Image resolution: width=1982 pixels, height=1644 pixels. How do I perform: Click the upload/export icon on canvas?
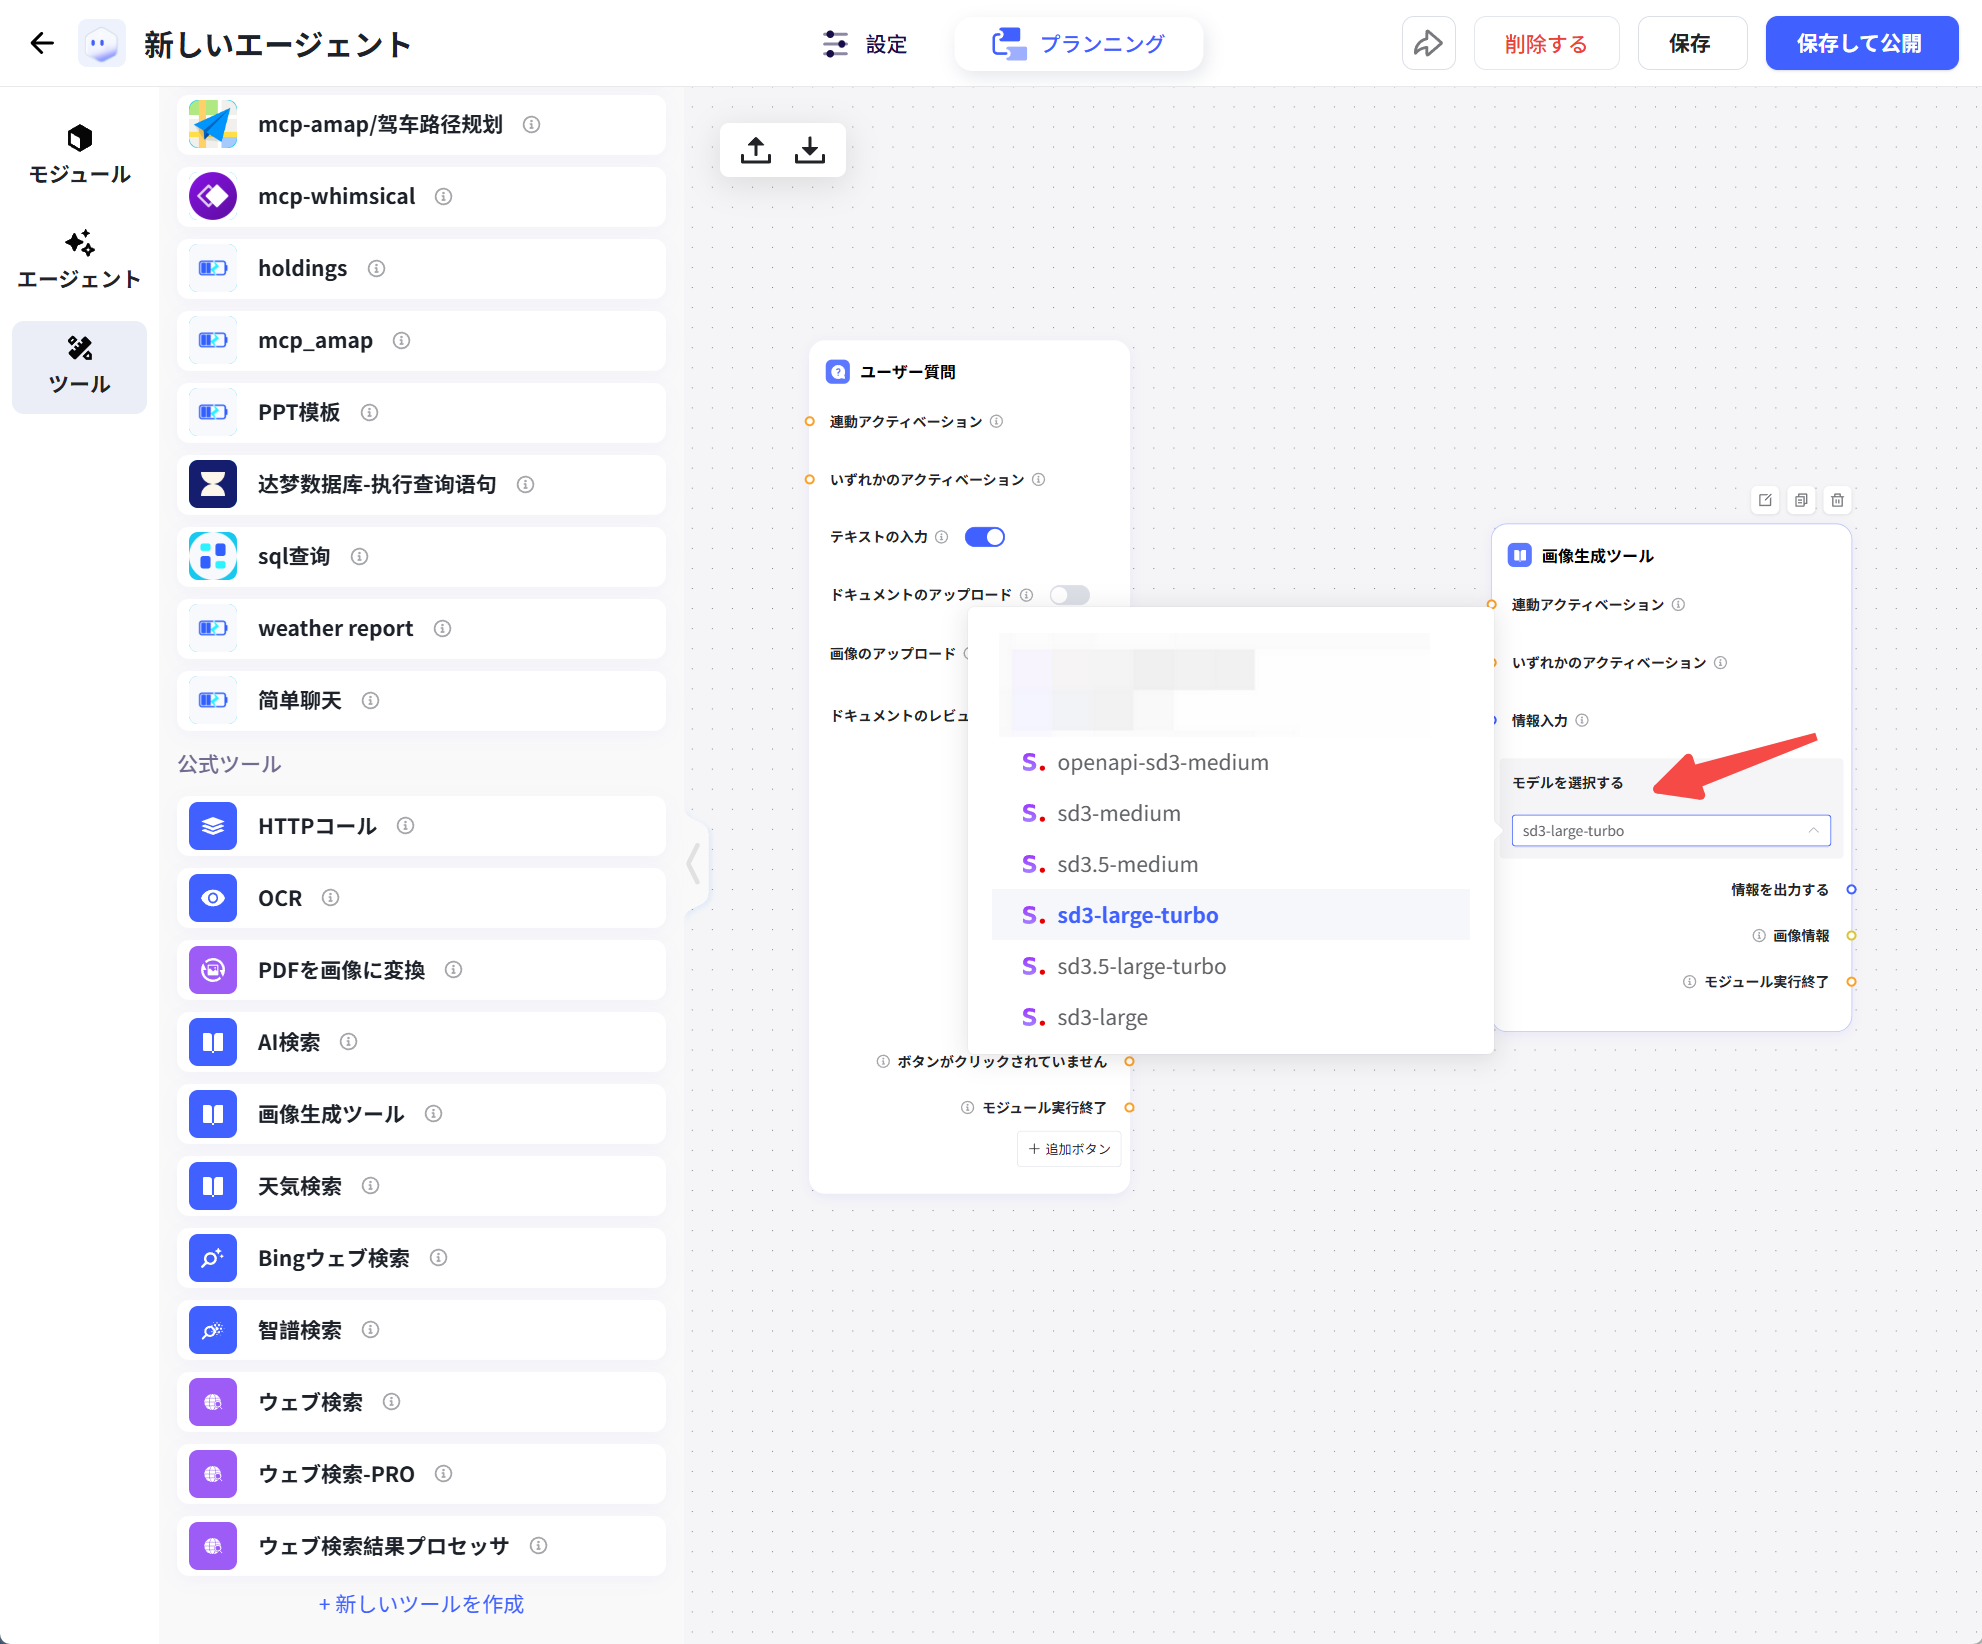[756, 150]
